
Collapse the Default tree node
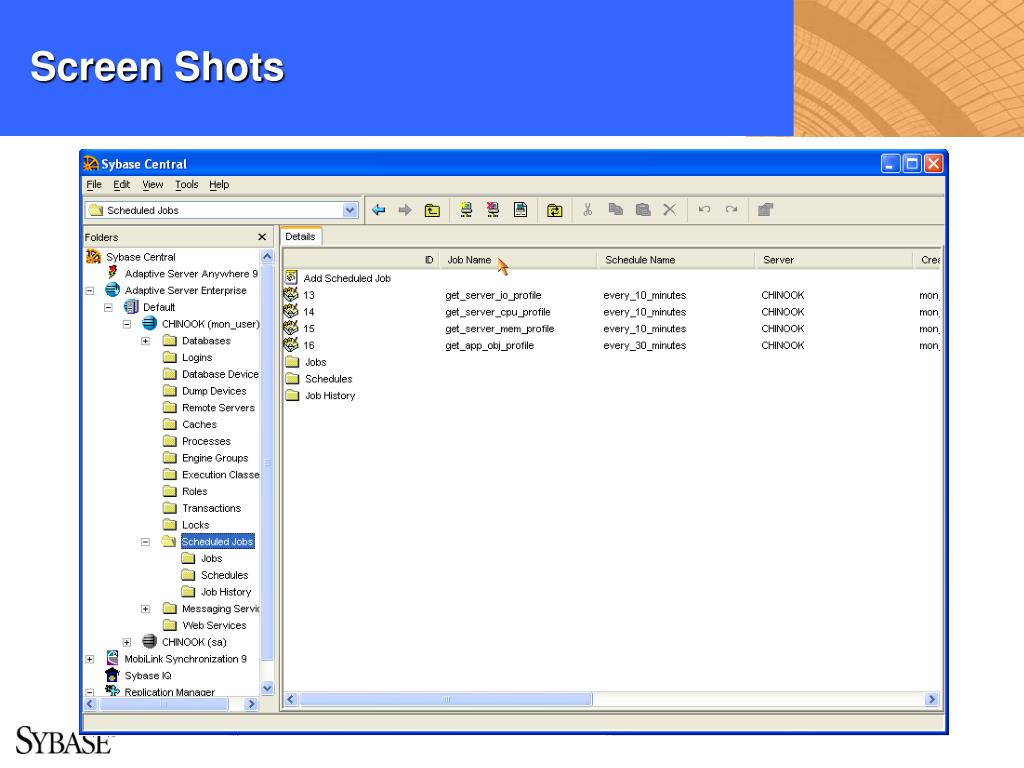(x=108, y=308)
